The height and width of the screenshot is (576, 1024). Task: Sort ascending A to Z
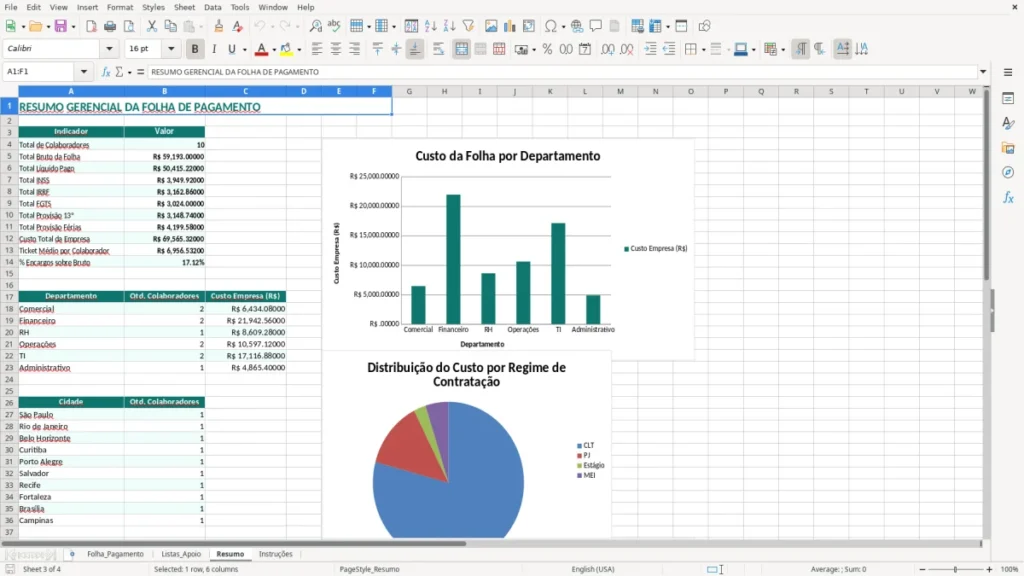[430, 26]
